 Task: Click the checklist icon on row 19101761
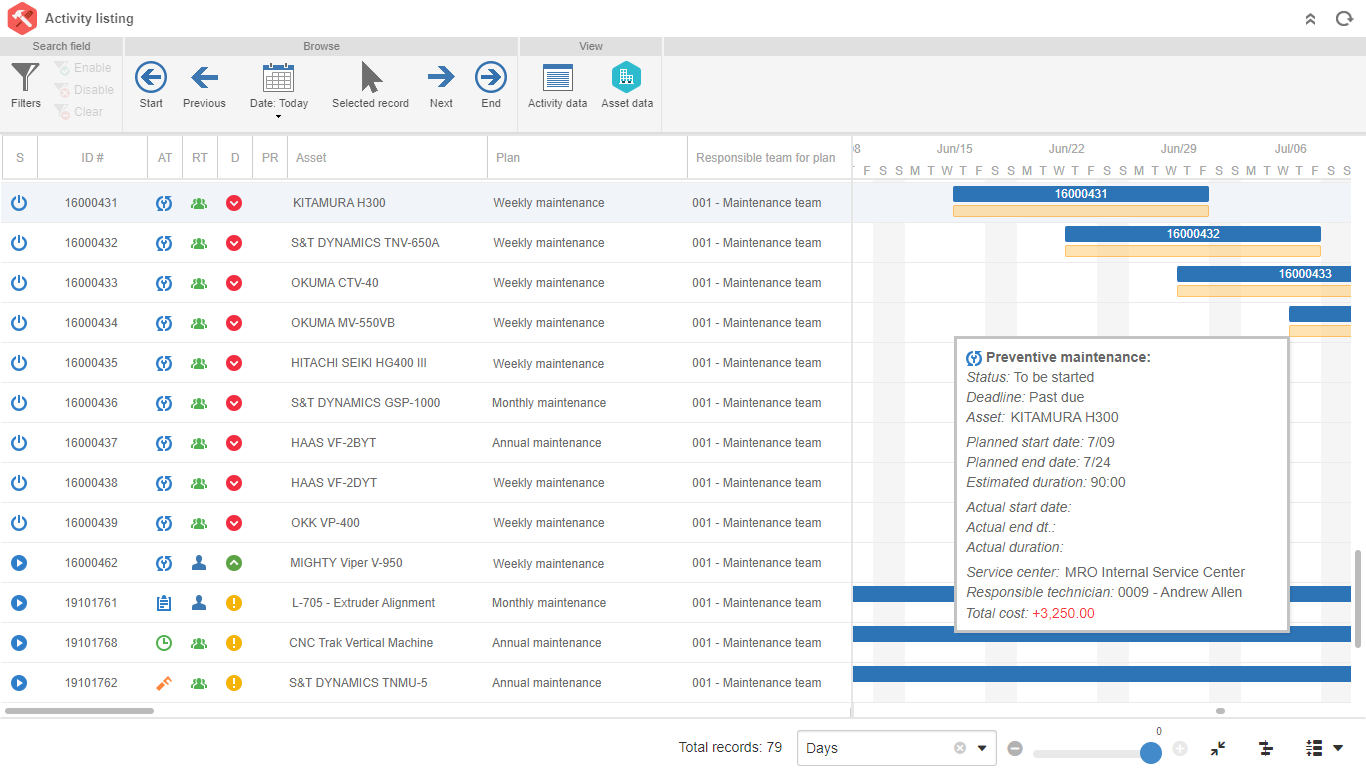click(x=163, y=603)
